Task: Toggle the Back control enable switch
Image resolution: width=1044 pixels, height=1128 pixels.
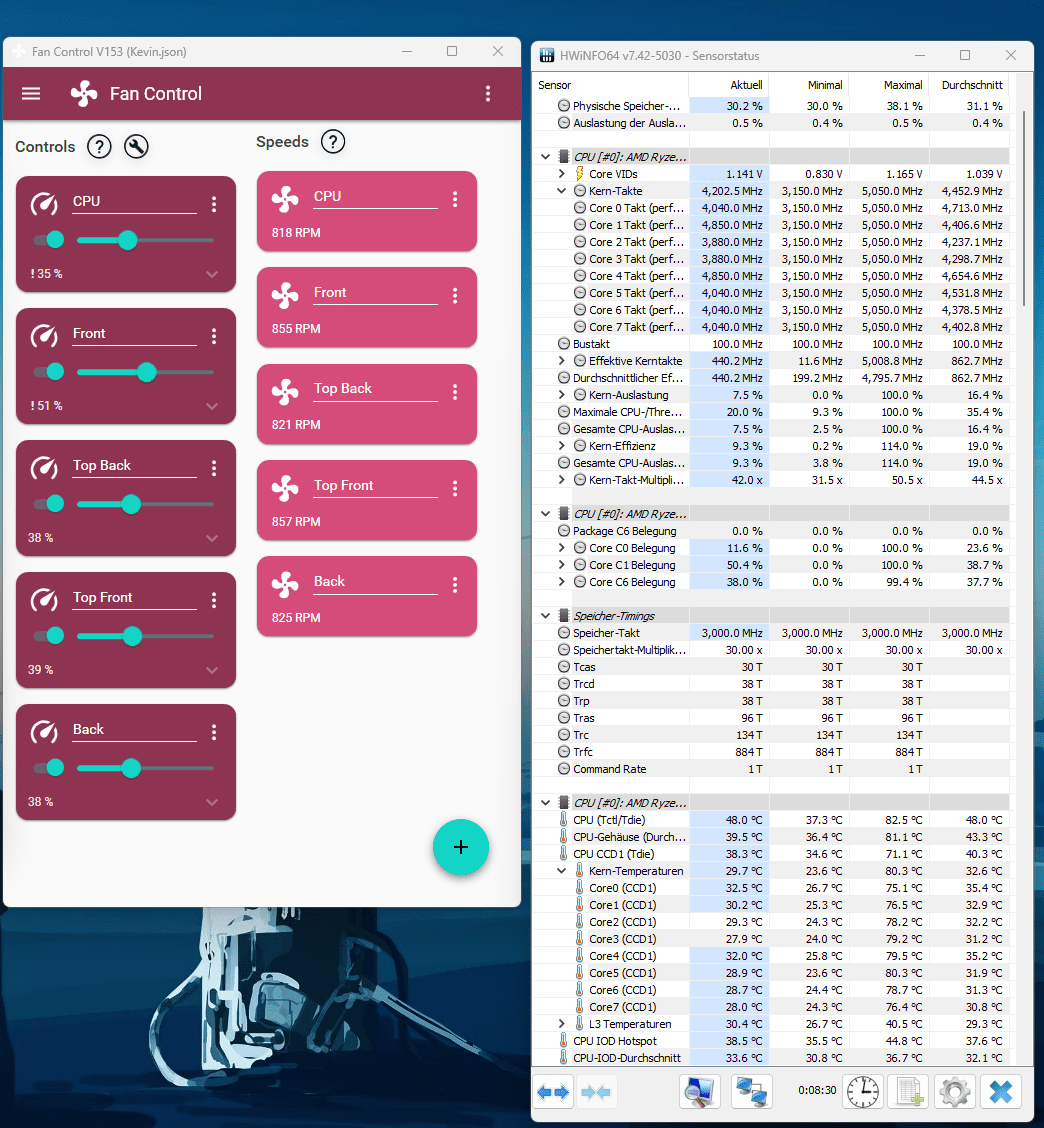Action: click(49, 768)
